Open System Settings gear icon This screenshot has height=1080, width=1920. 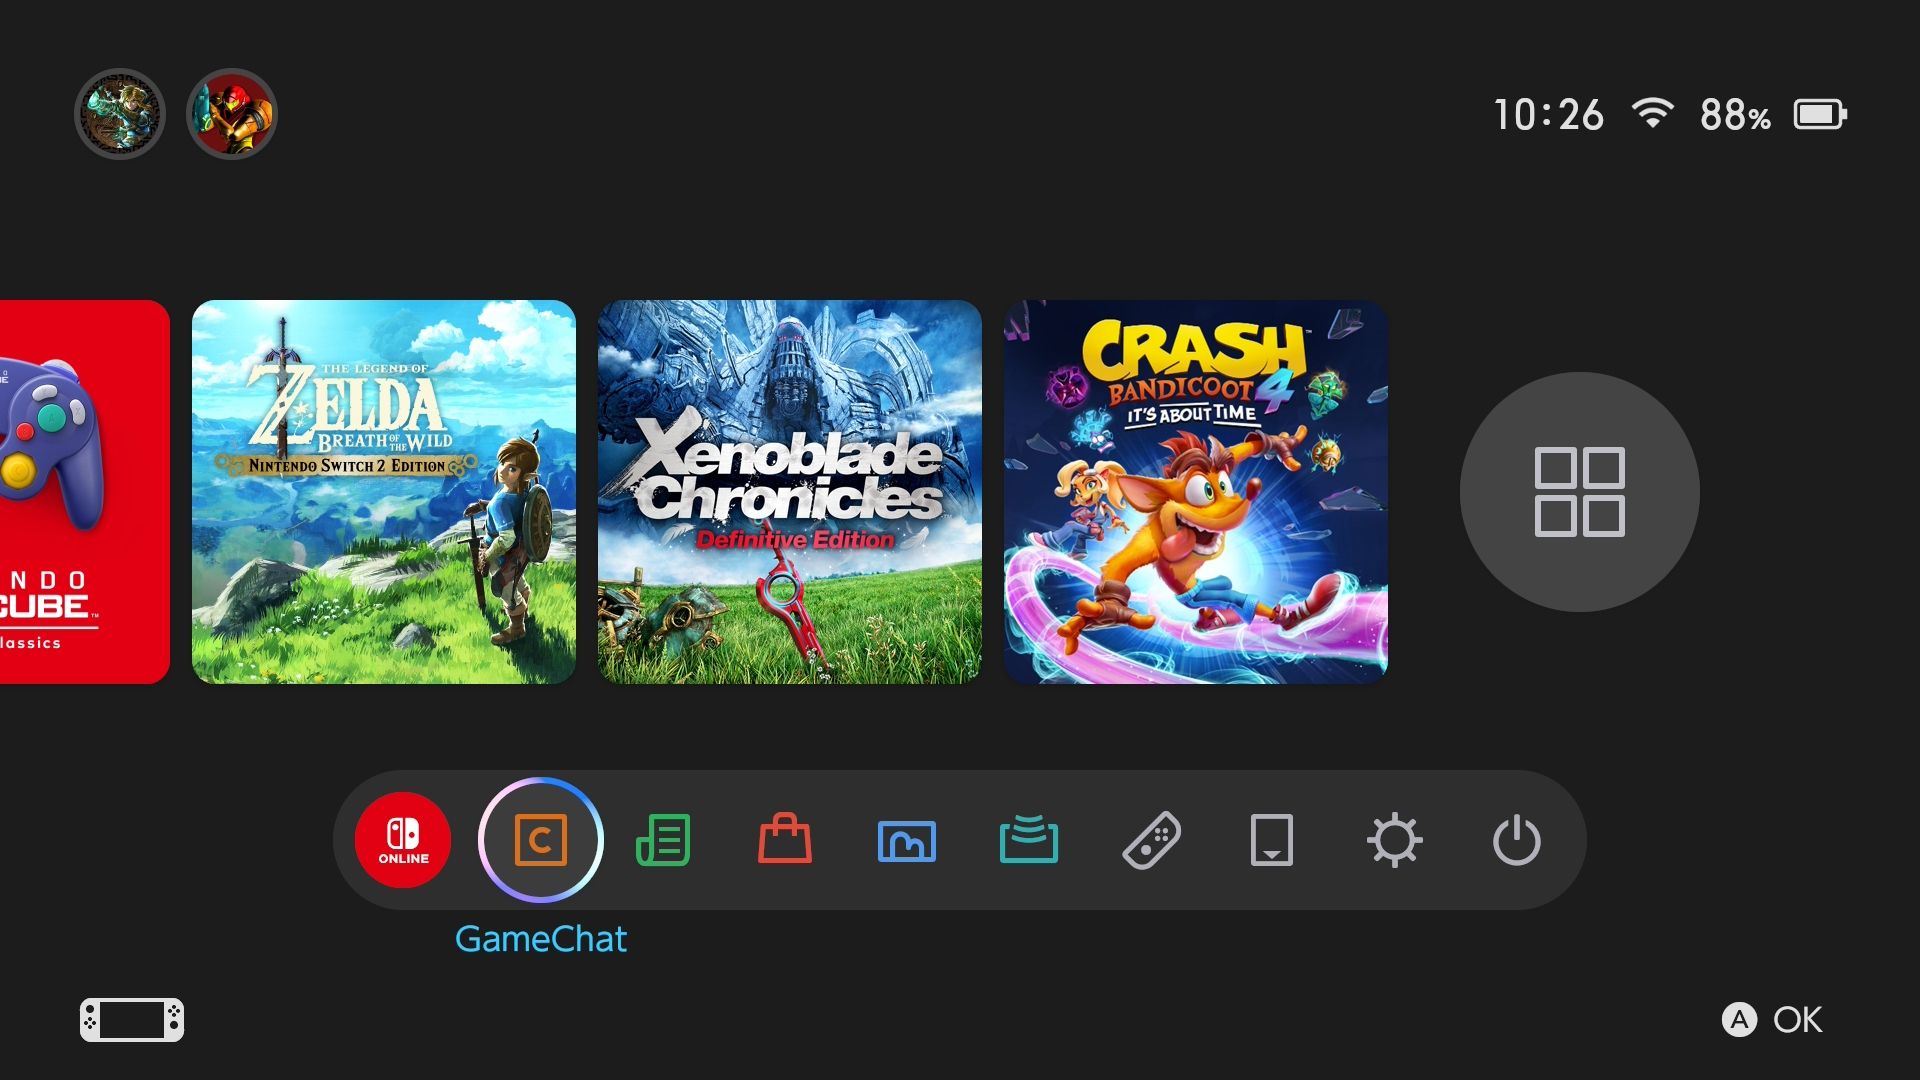(1395, 840)
